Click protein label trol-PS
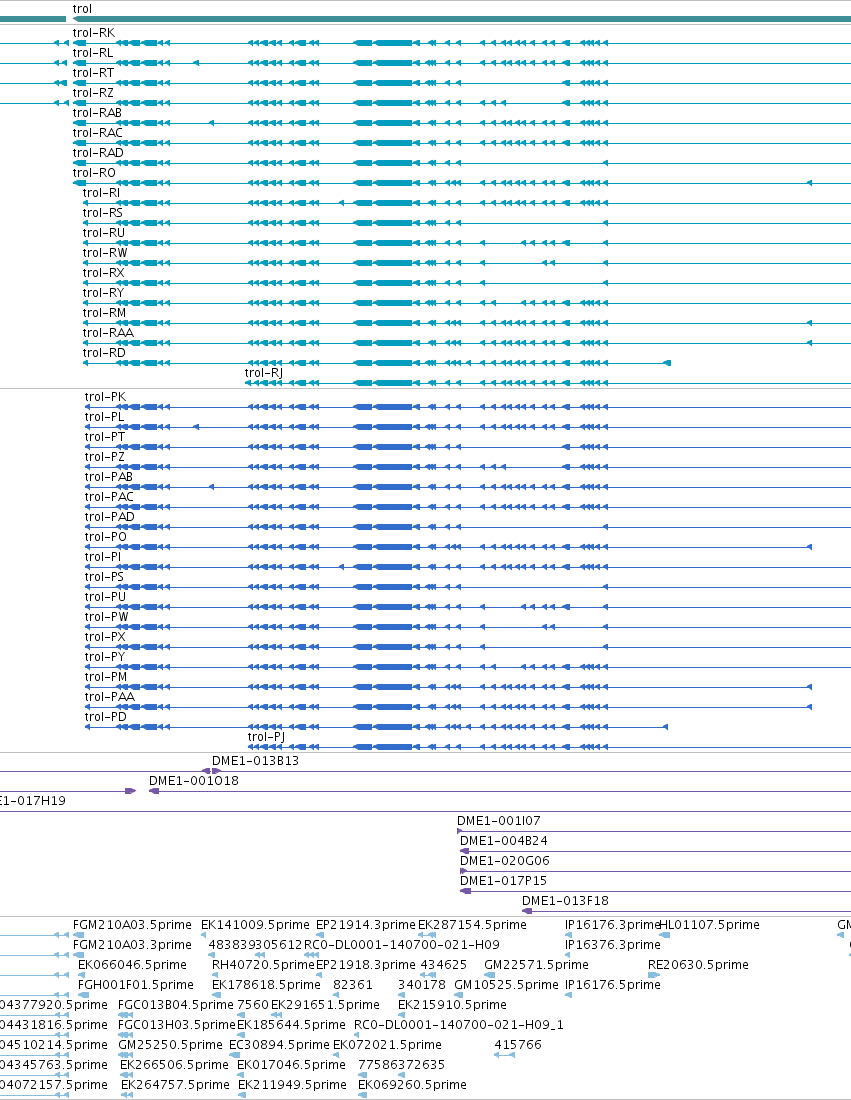The width and height of the screenshot is (851, 1100). [x=105, y=577]
